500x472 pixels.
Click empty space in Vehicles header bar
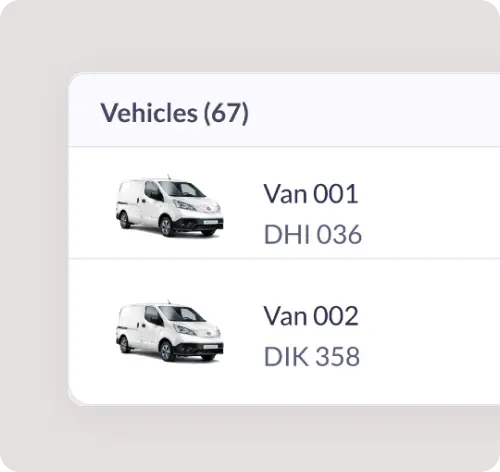(x=373, y=110)
